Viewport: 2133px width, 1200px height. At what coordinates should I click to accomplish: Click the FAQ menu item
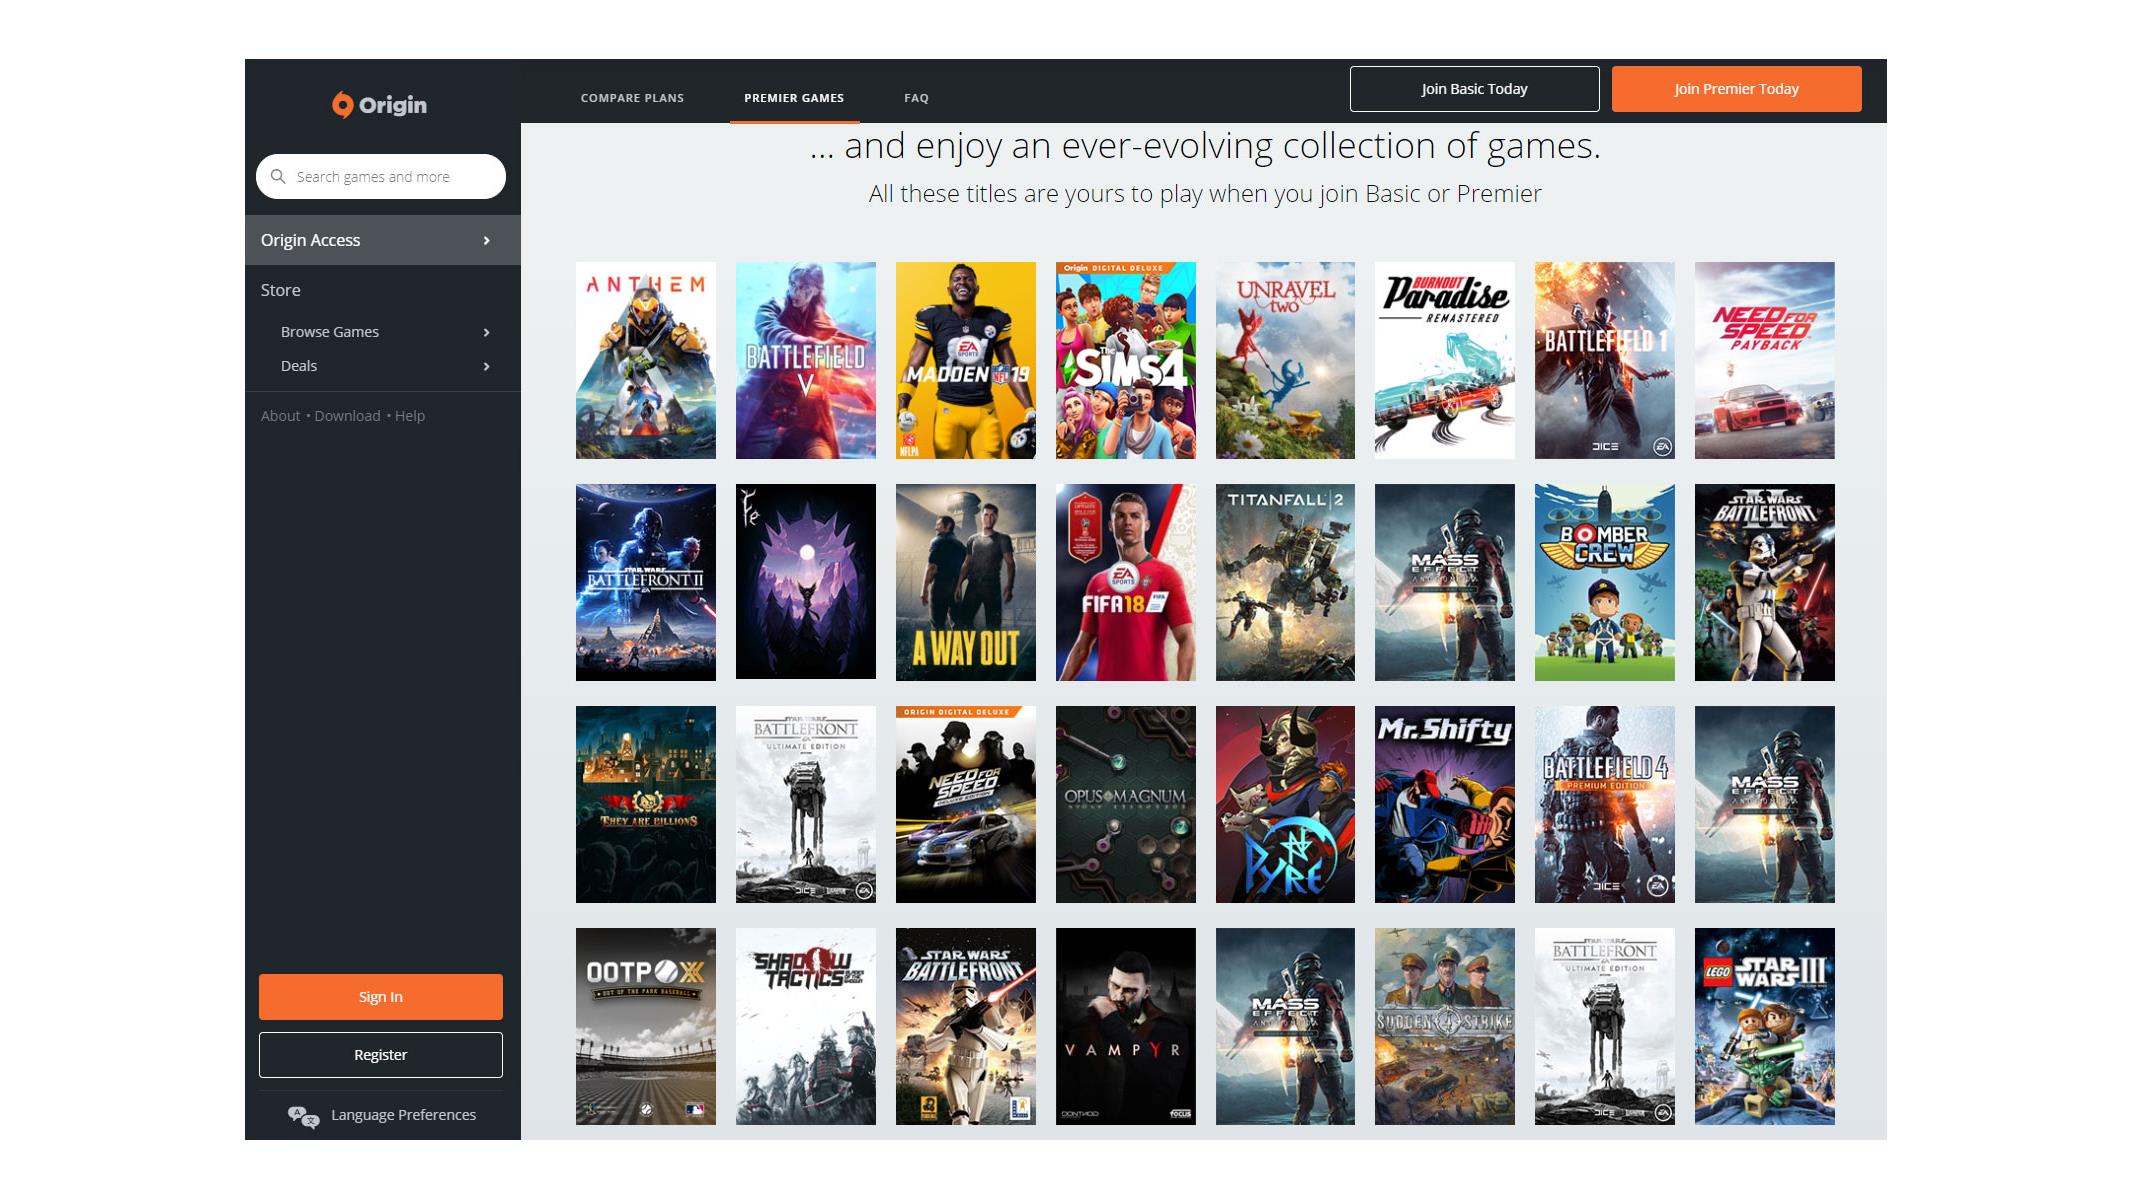pos(914,97)
